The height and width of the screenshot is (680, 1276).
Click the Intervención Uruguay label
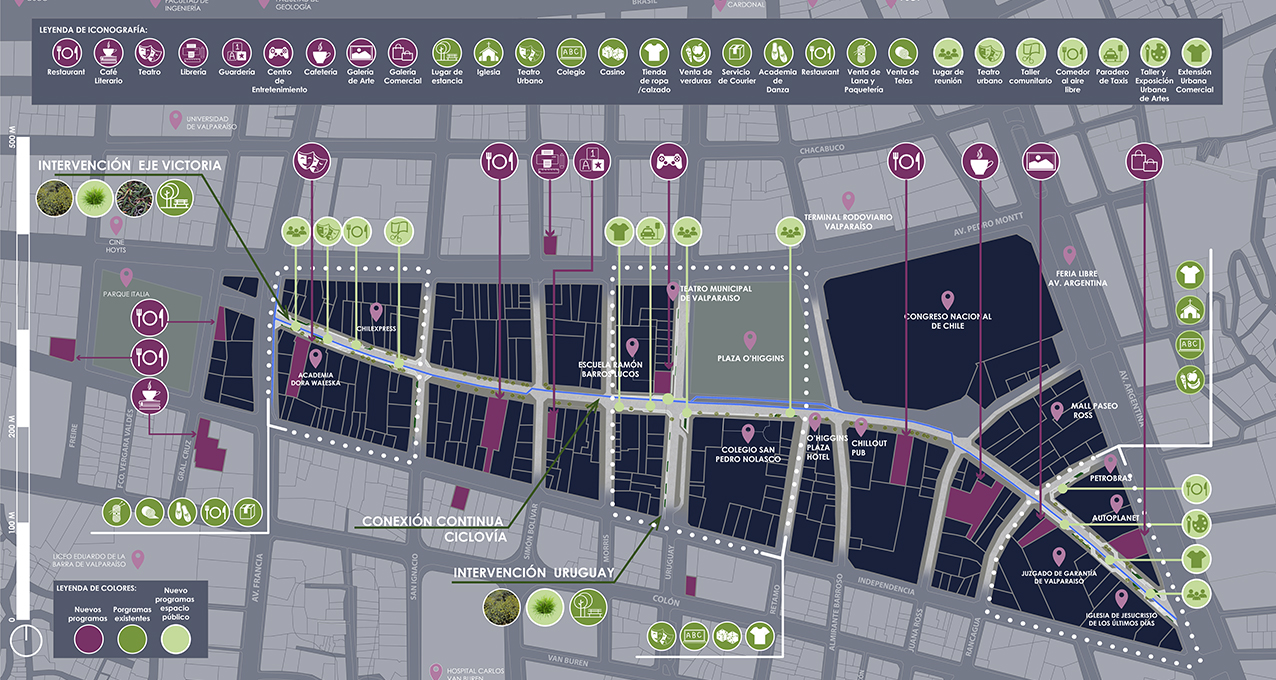click(533, 573)
